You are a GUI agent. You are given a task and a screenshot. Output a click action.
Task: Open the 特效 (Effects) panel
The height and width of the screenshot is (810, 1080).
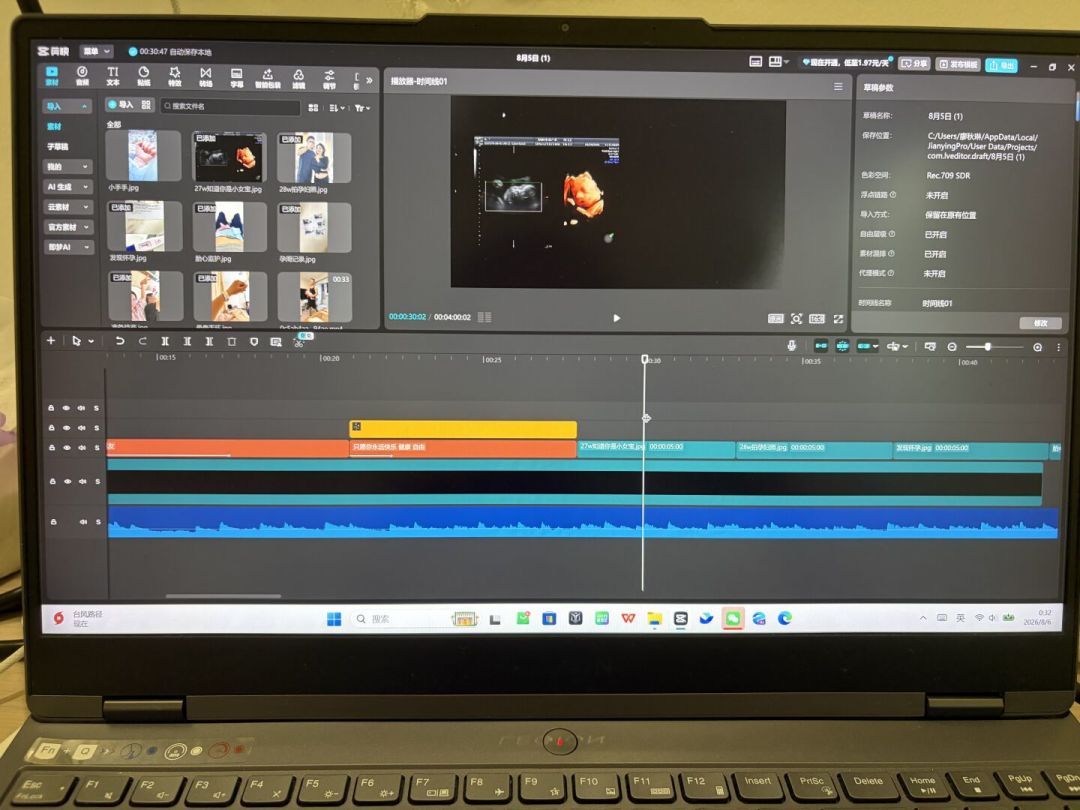point(175,76)
